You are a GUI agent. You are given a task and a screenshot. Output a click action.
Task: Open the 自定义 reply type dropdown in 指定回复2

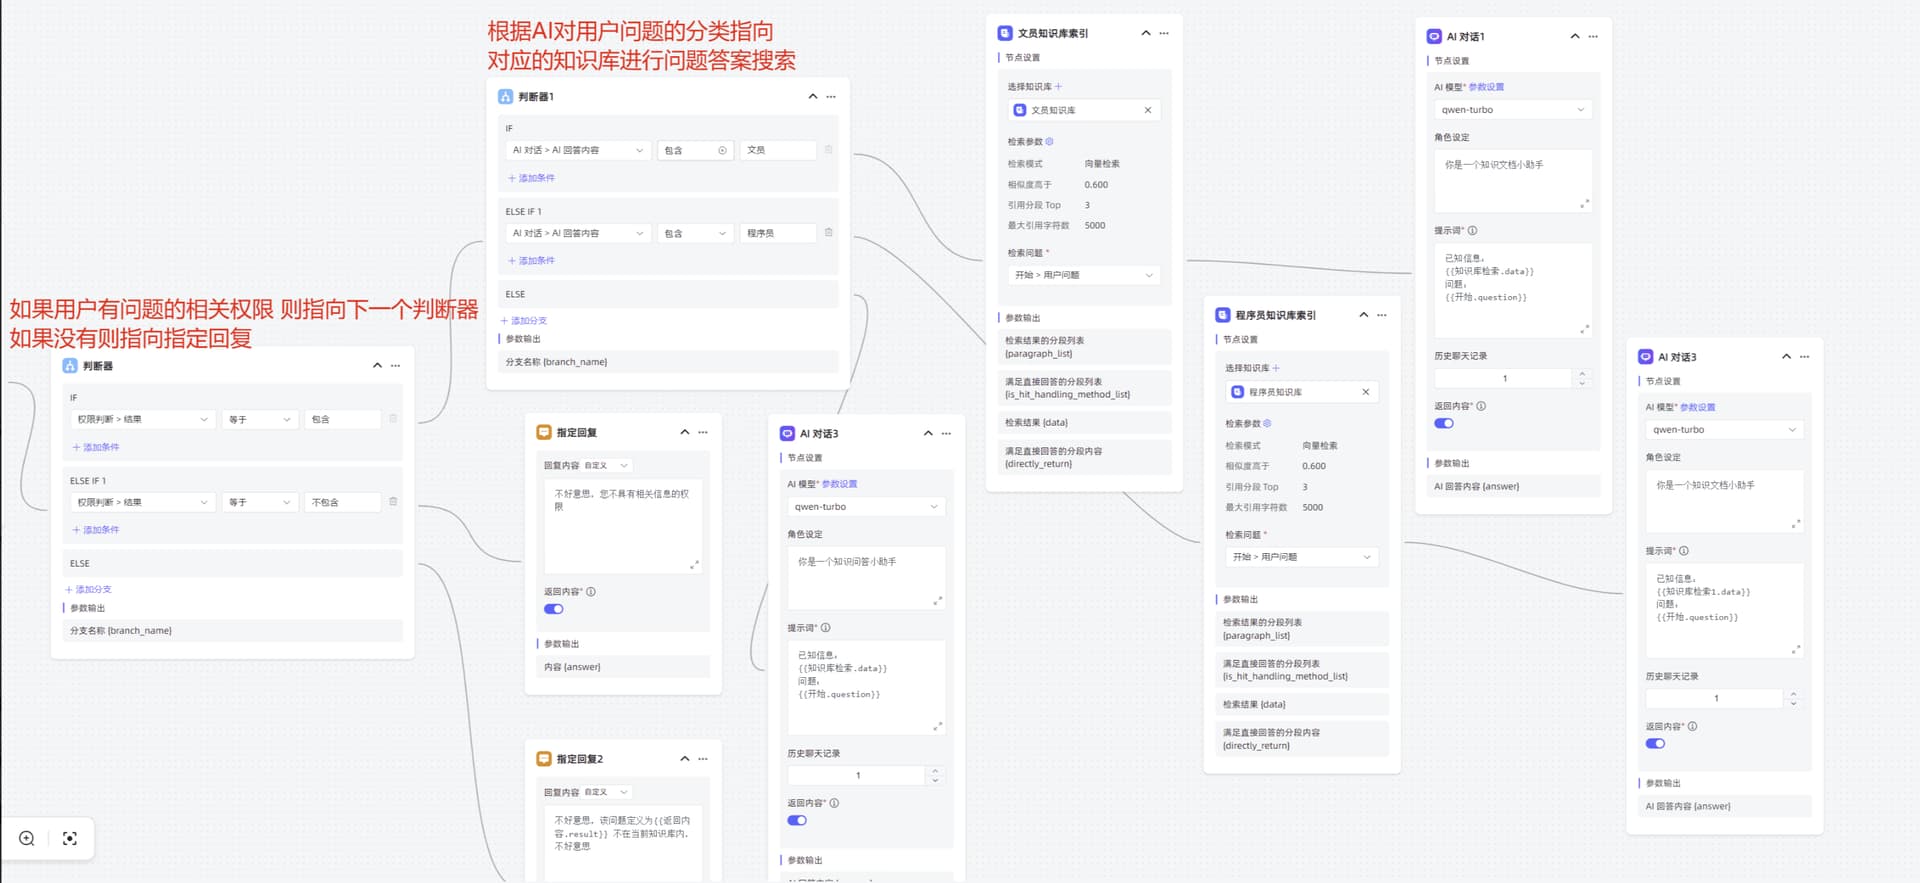[607, 792]
